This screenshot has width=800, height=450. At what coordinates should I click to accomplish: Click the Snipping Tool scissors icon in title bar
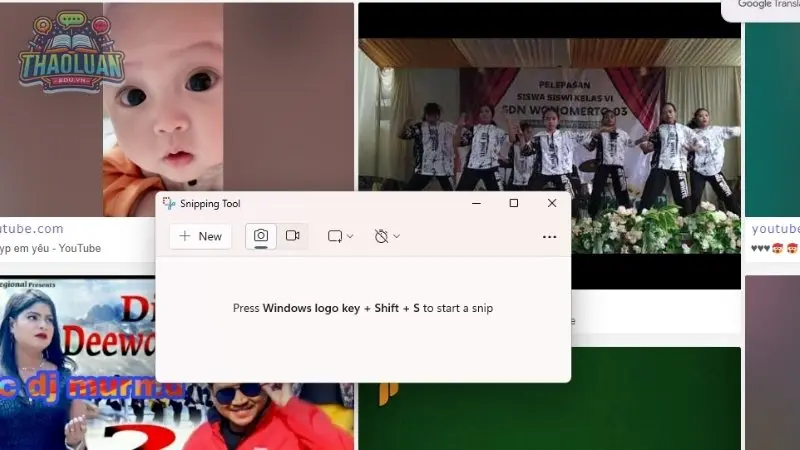169,204
